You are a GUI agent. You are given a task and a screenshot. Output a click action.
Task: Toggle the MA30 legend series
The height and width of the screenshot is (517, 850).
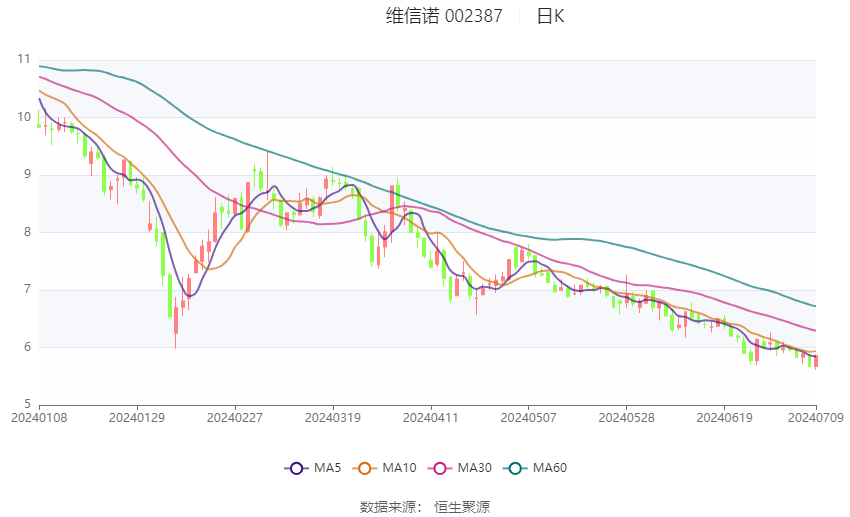coord(460,468)
